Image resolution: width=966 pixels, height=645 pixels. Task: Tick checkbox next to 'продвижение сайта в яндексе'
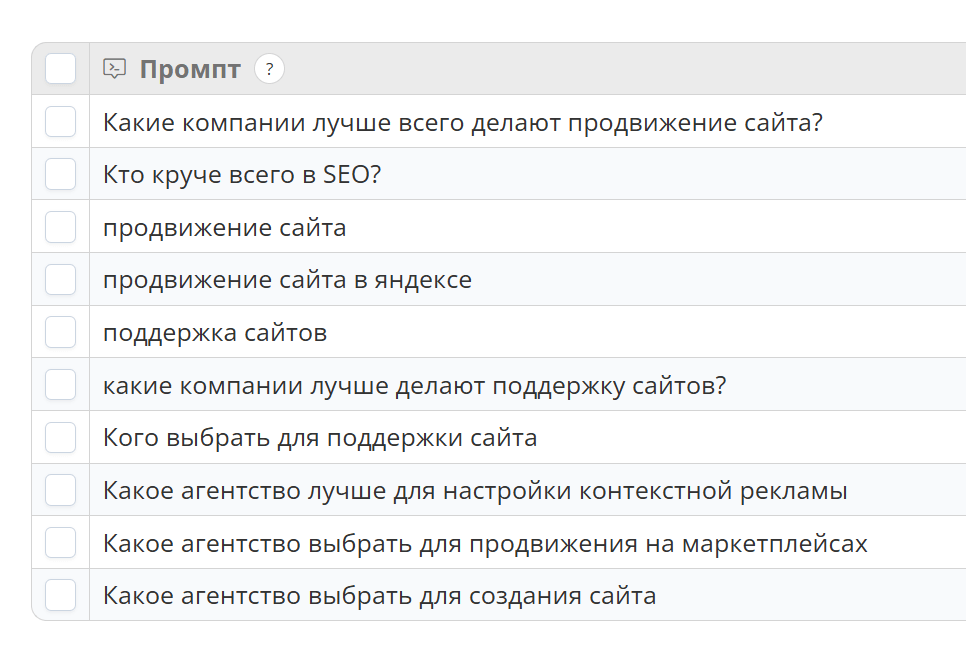pyautogui.click(x=60, y=280)
